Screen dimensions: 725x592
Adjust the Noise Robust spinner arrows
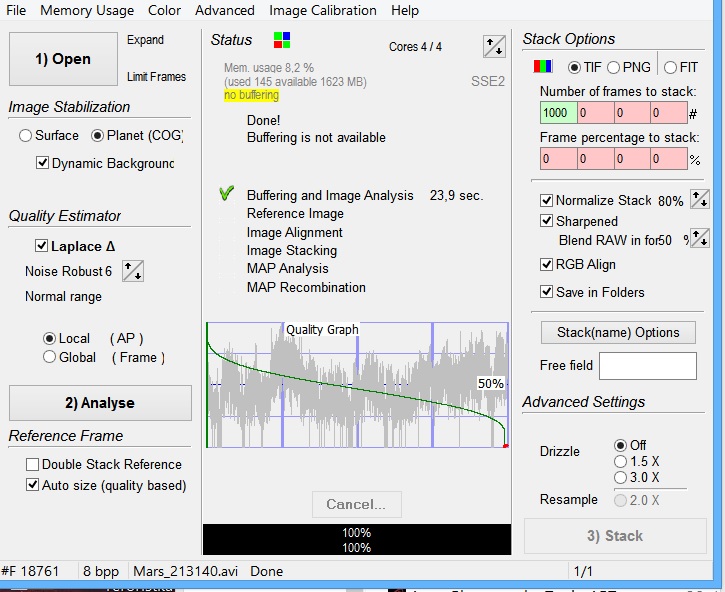132,271
